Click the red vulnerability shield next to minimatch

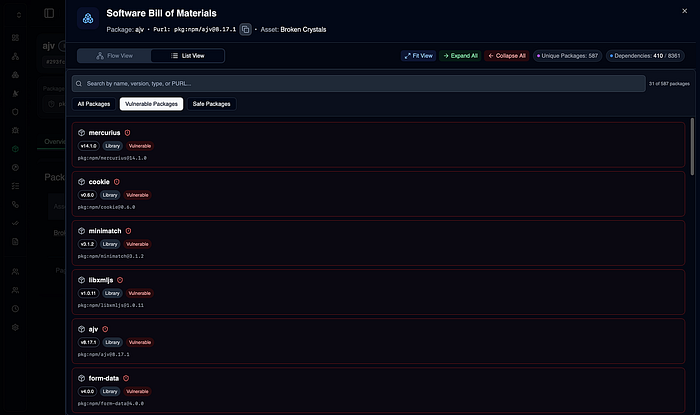pyautogui.click(x=128, y=231)
